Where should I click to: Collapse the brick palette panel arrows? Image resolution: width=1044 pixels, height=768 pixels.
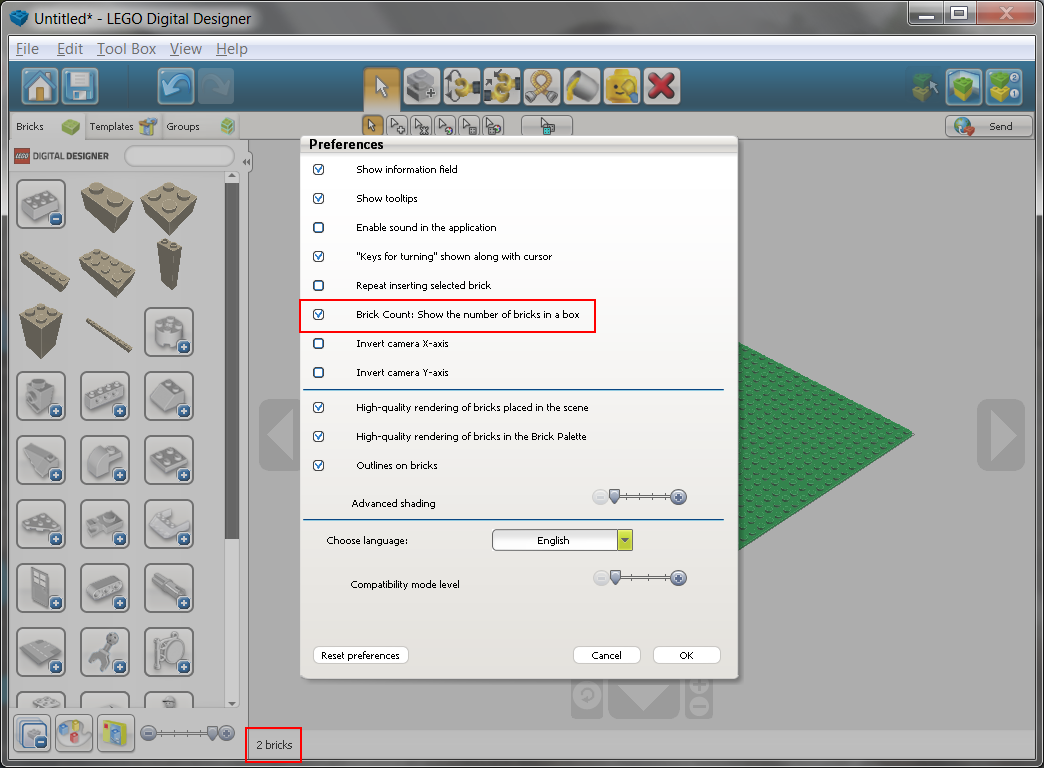(246, 162)
